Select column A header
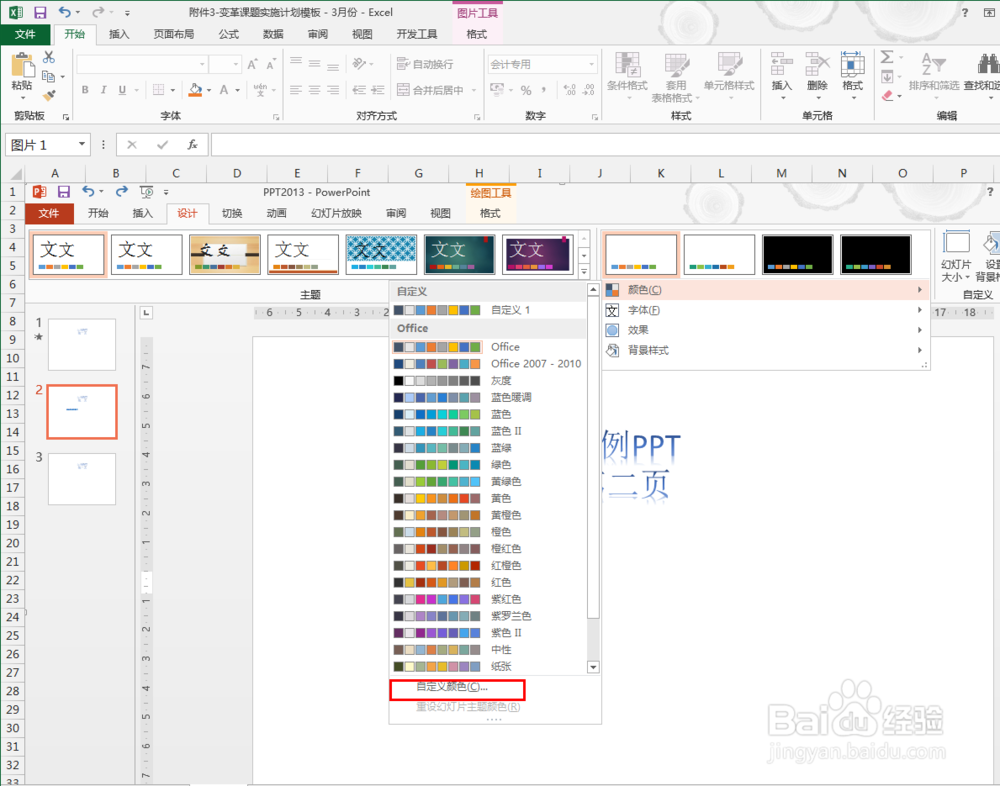 pyautogui.click(x=55, y=173)
